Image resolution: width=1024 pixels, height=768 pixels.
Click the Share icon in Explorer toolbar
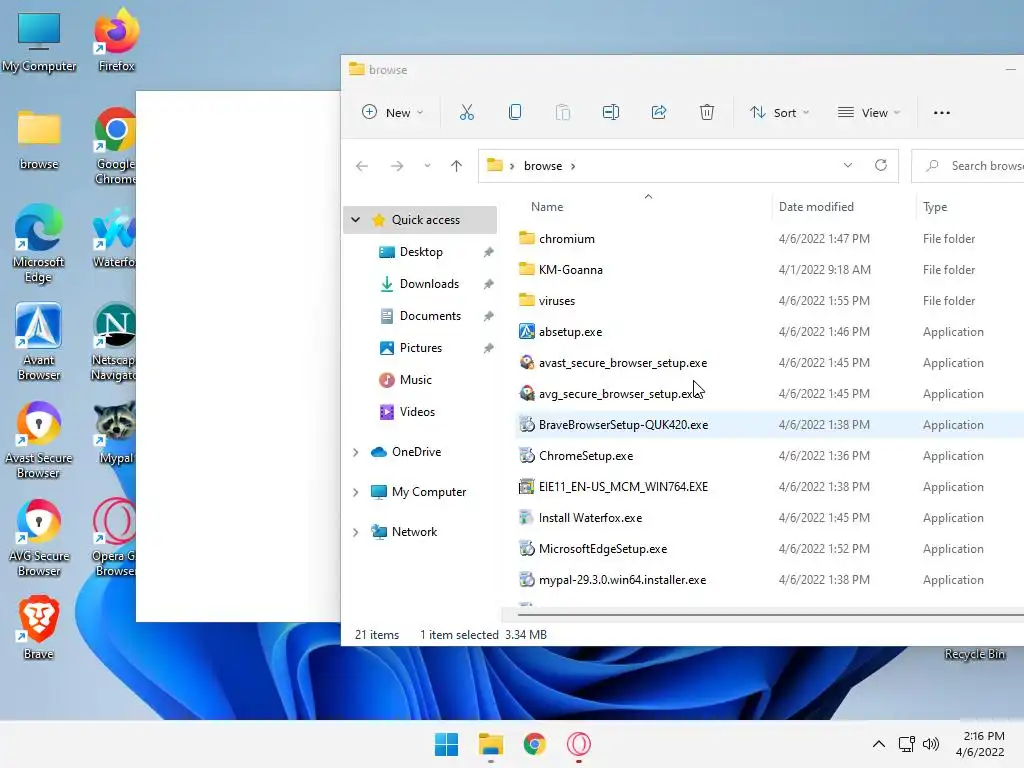point(659,112)
